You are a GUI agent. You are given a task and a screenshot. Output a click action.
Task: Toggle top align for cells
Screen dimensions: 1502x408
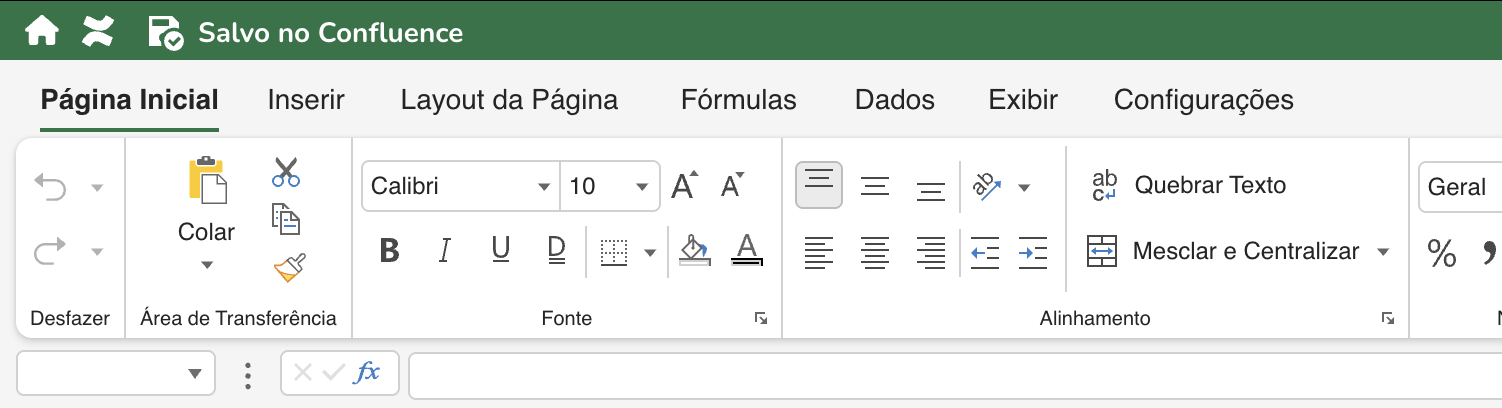[819, 185]
